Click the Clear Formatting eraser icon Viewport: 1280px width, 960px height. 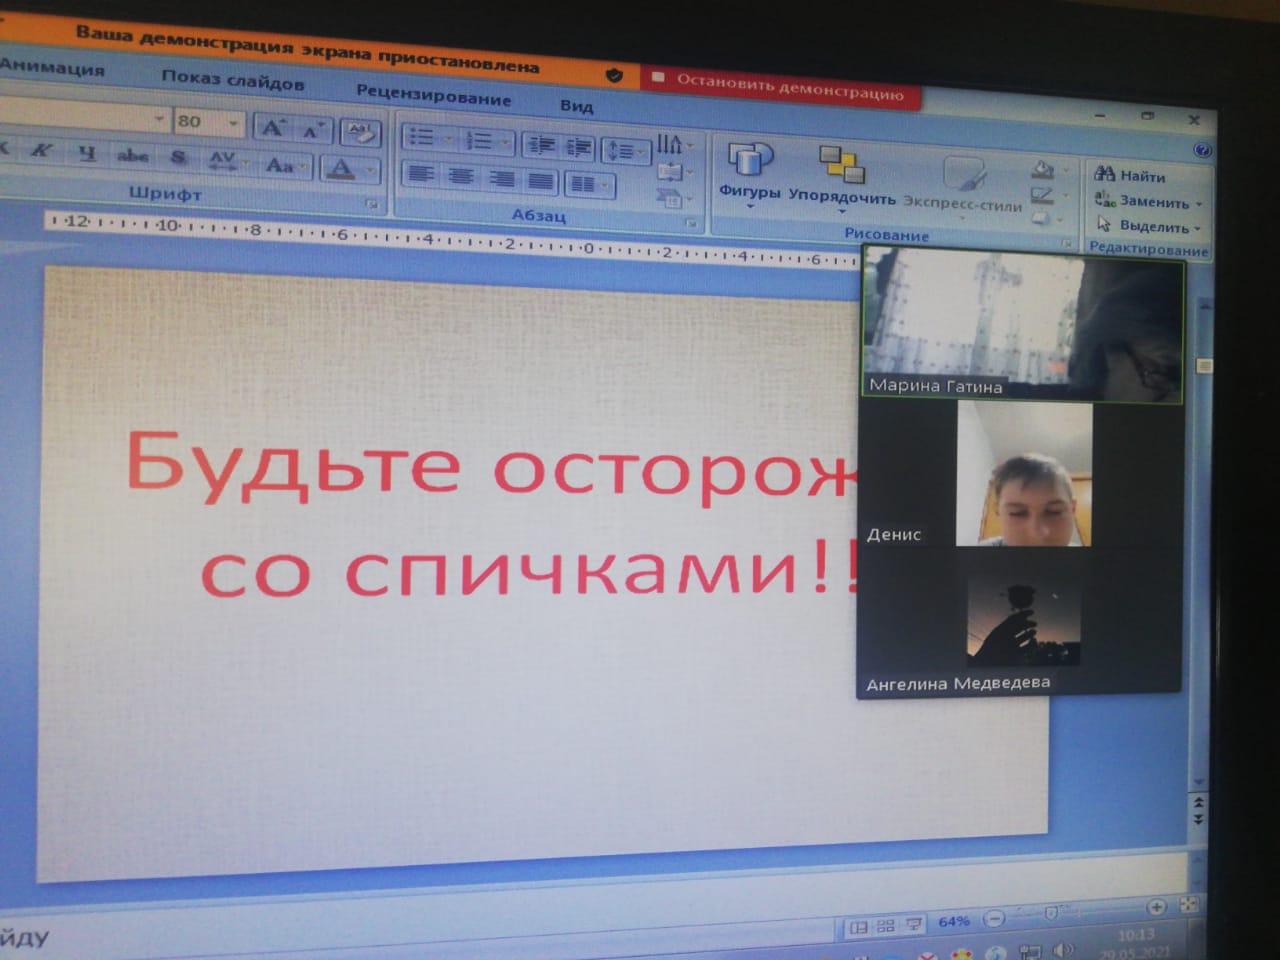point(359,132)
